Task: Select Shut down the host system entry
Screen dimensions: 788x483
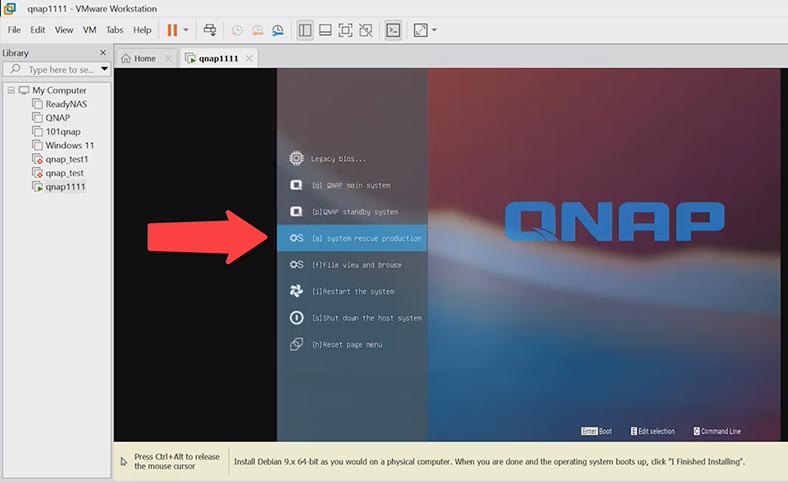Action: coord(352,318)
